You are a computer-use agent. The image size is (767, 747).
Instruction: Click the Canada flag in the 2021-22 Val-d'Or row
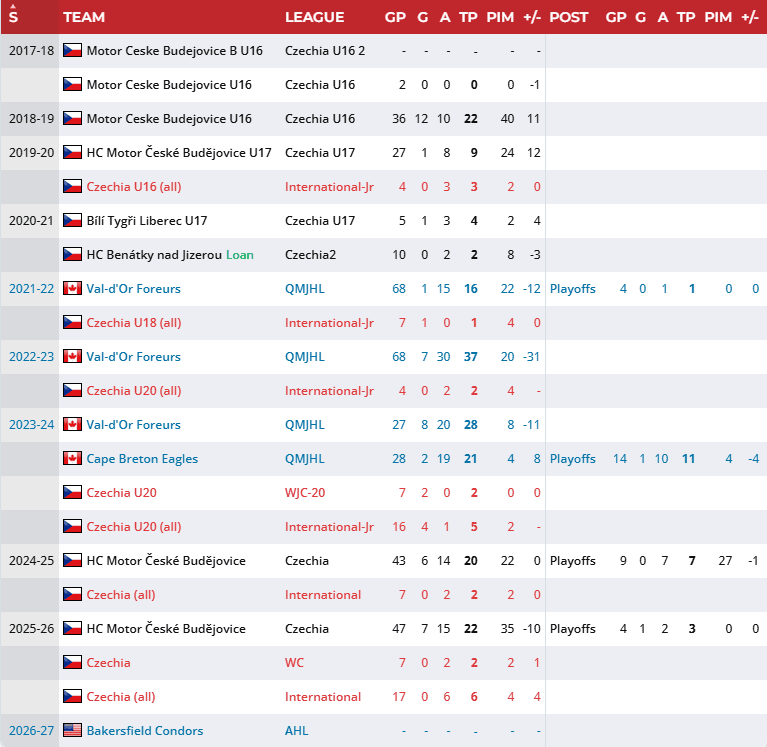click(x=72, y=288)
